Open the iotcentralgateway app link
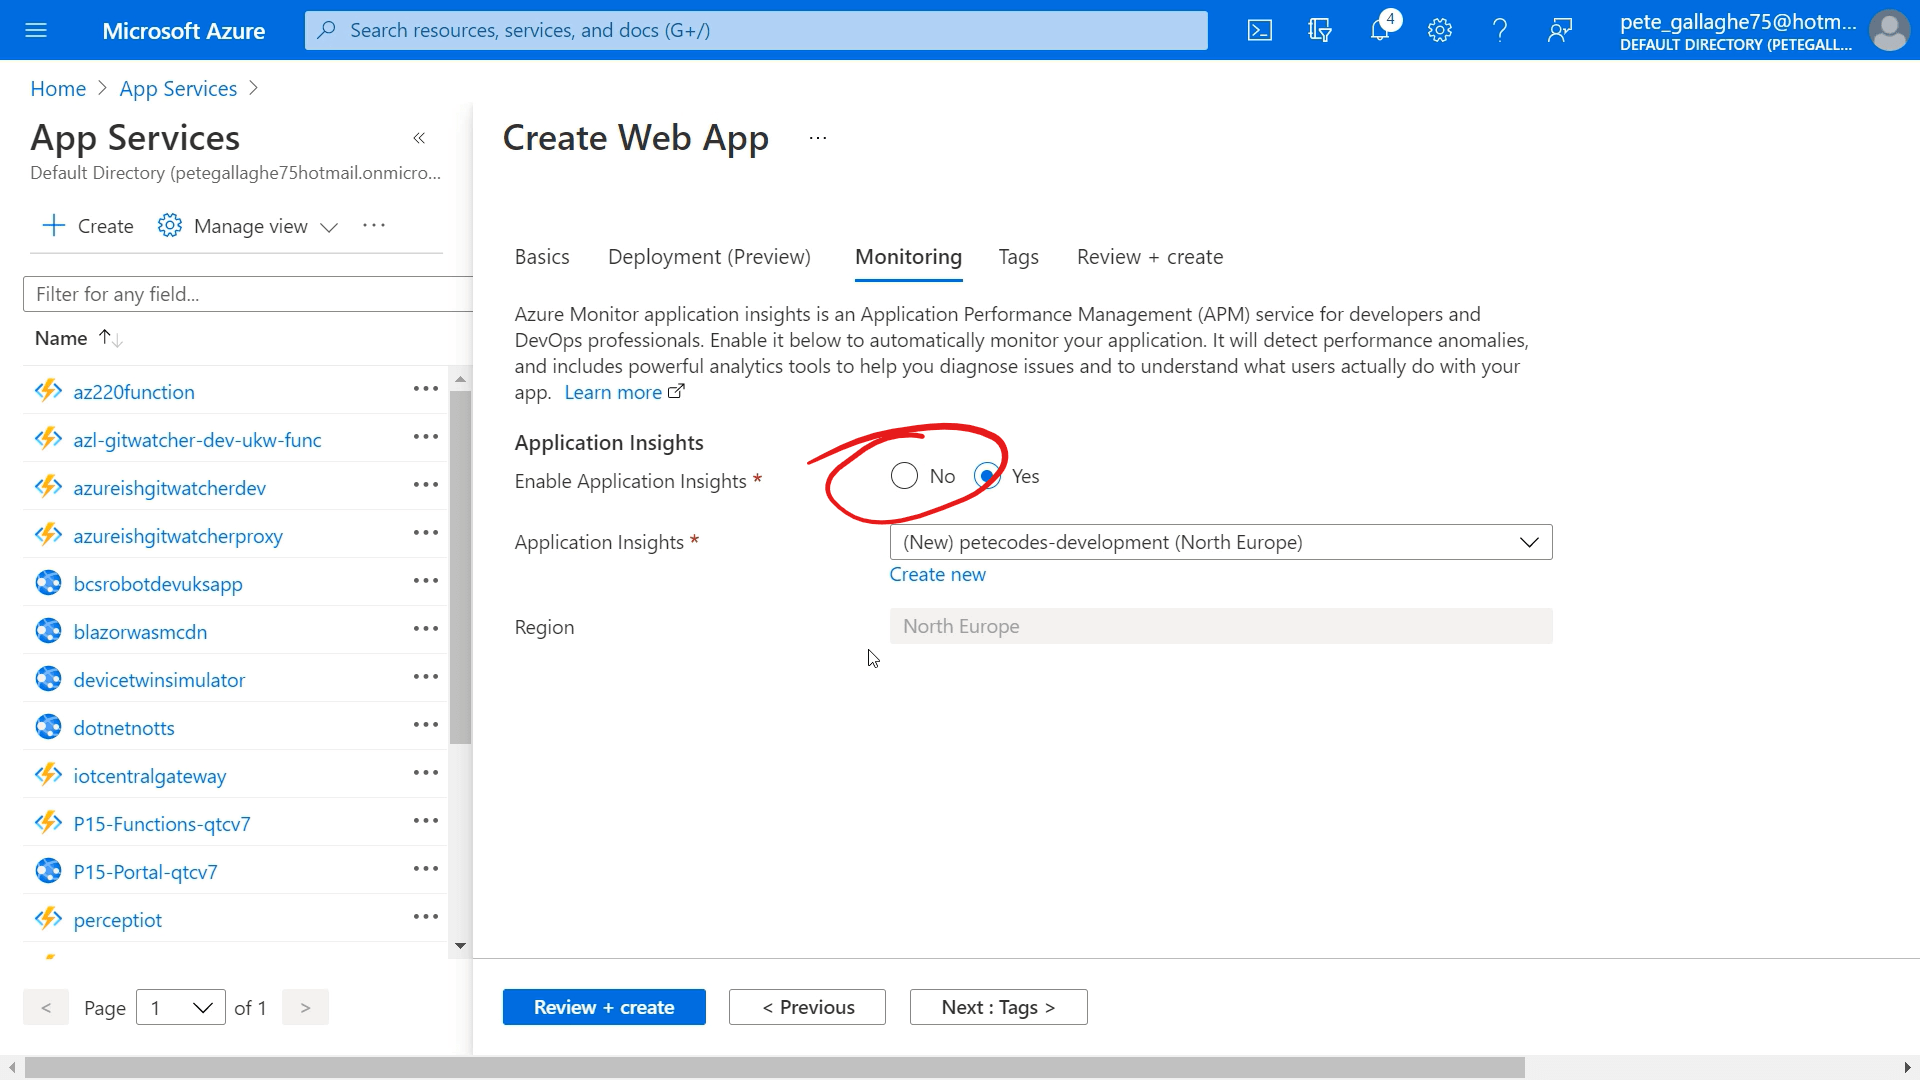 (x=150, y=776)
